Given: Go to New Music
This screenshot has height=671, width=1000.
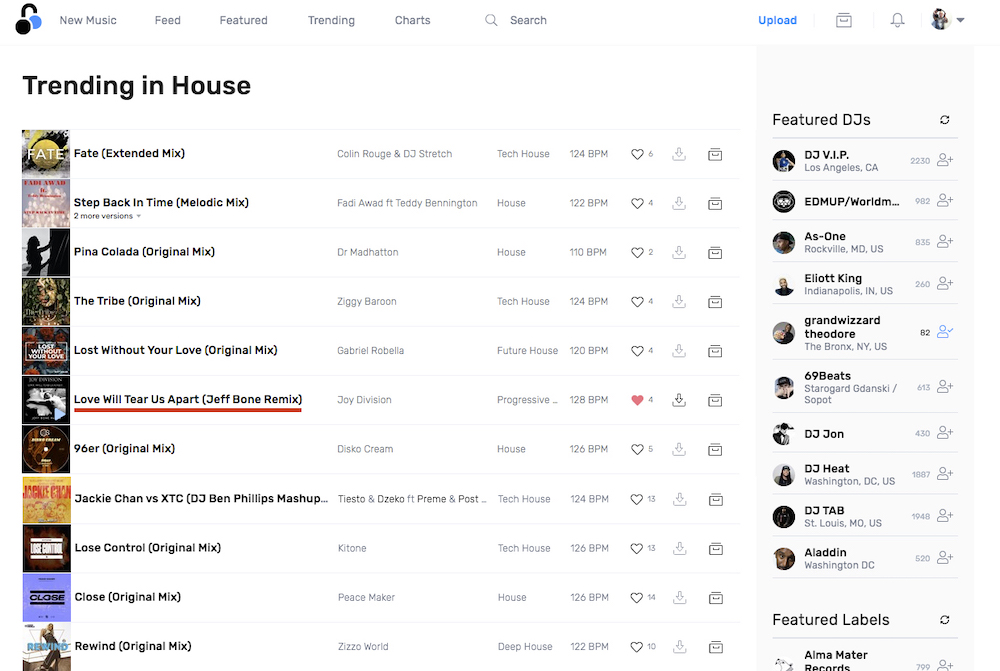Looking at the screenshot, I should [88, 20].
